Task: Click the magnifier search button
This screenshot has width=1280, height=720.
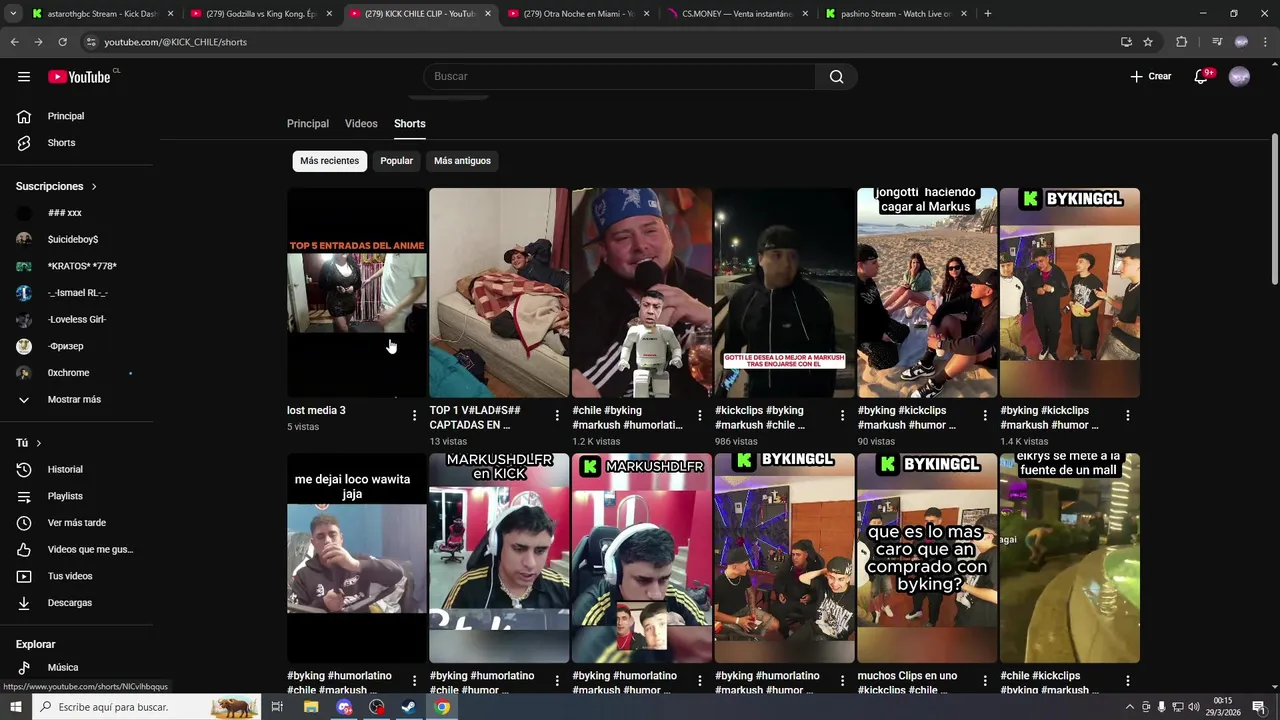Action: click(836, 77)
